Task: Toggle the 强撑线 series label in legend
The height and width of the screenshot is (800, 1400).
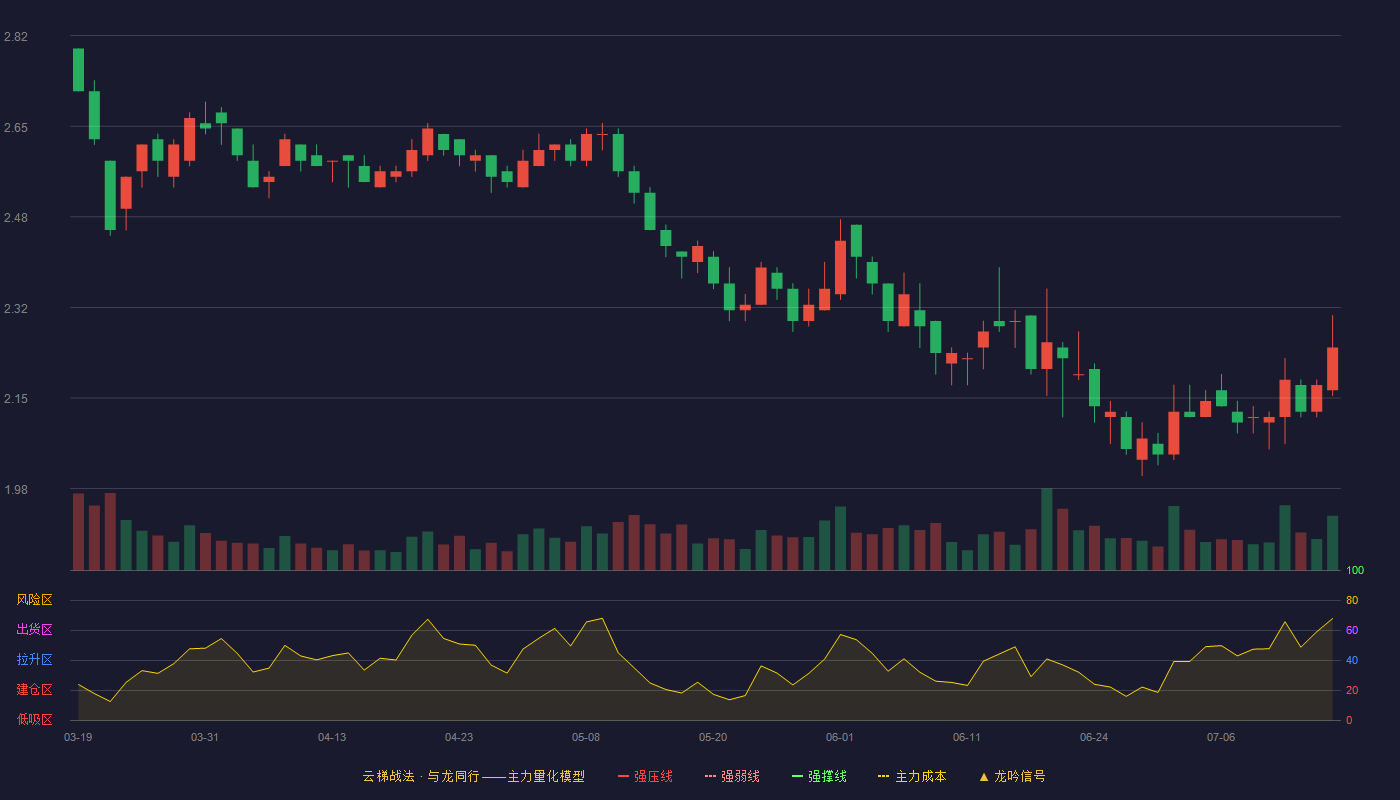Action: [827, 776]
